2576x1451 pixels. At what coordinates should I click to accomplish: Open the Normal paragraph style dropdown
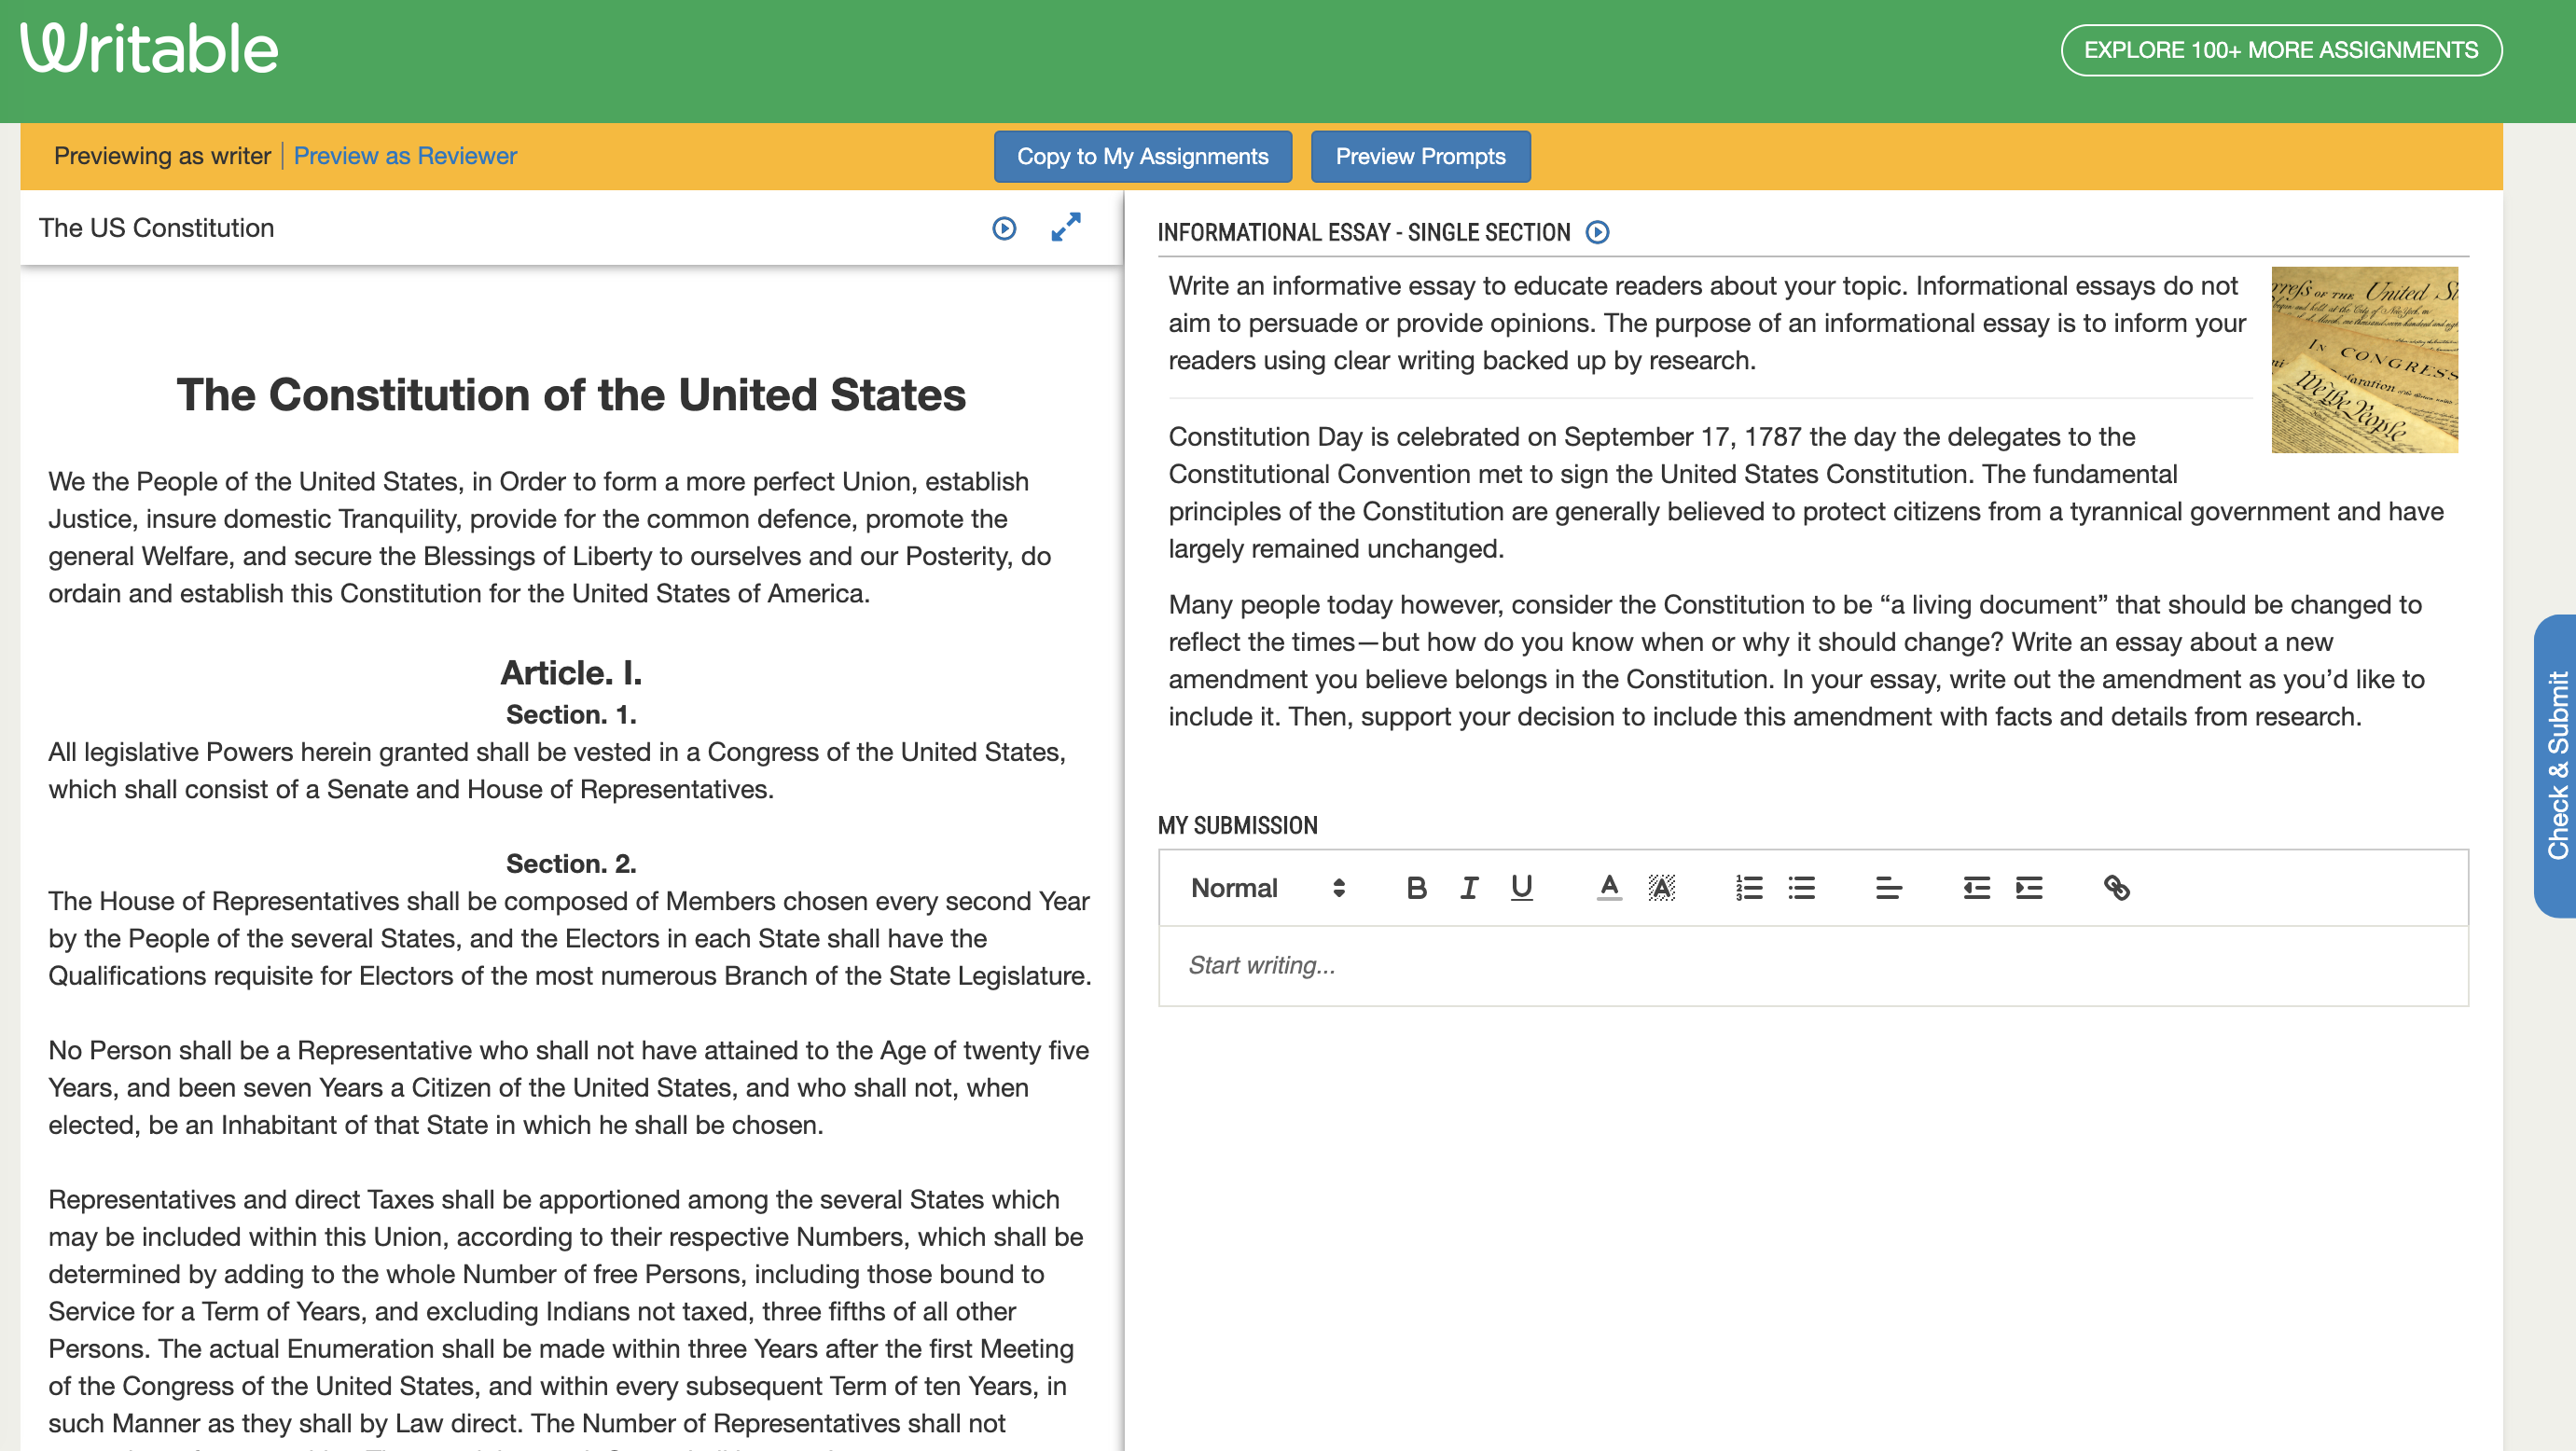click(x=1268, y=888)
